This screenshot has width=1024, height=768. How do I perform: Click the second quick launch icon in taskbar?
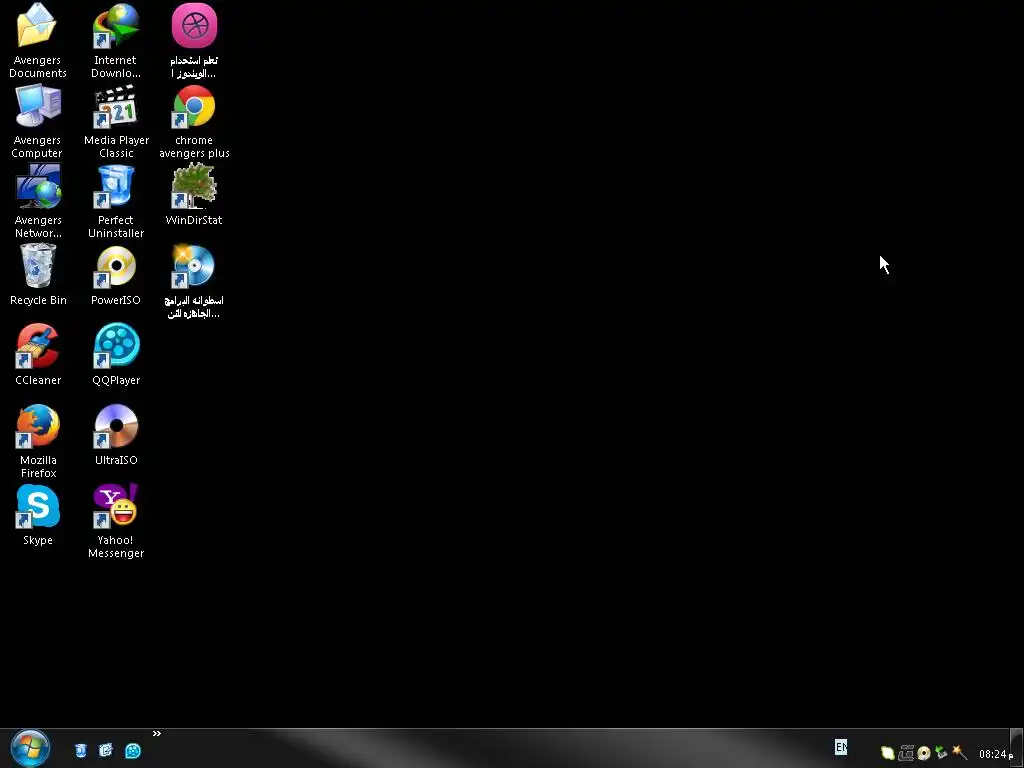(106, 750)
